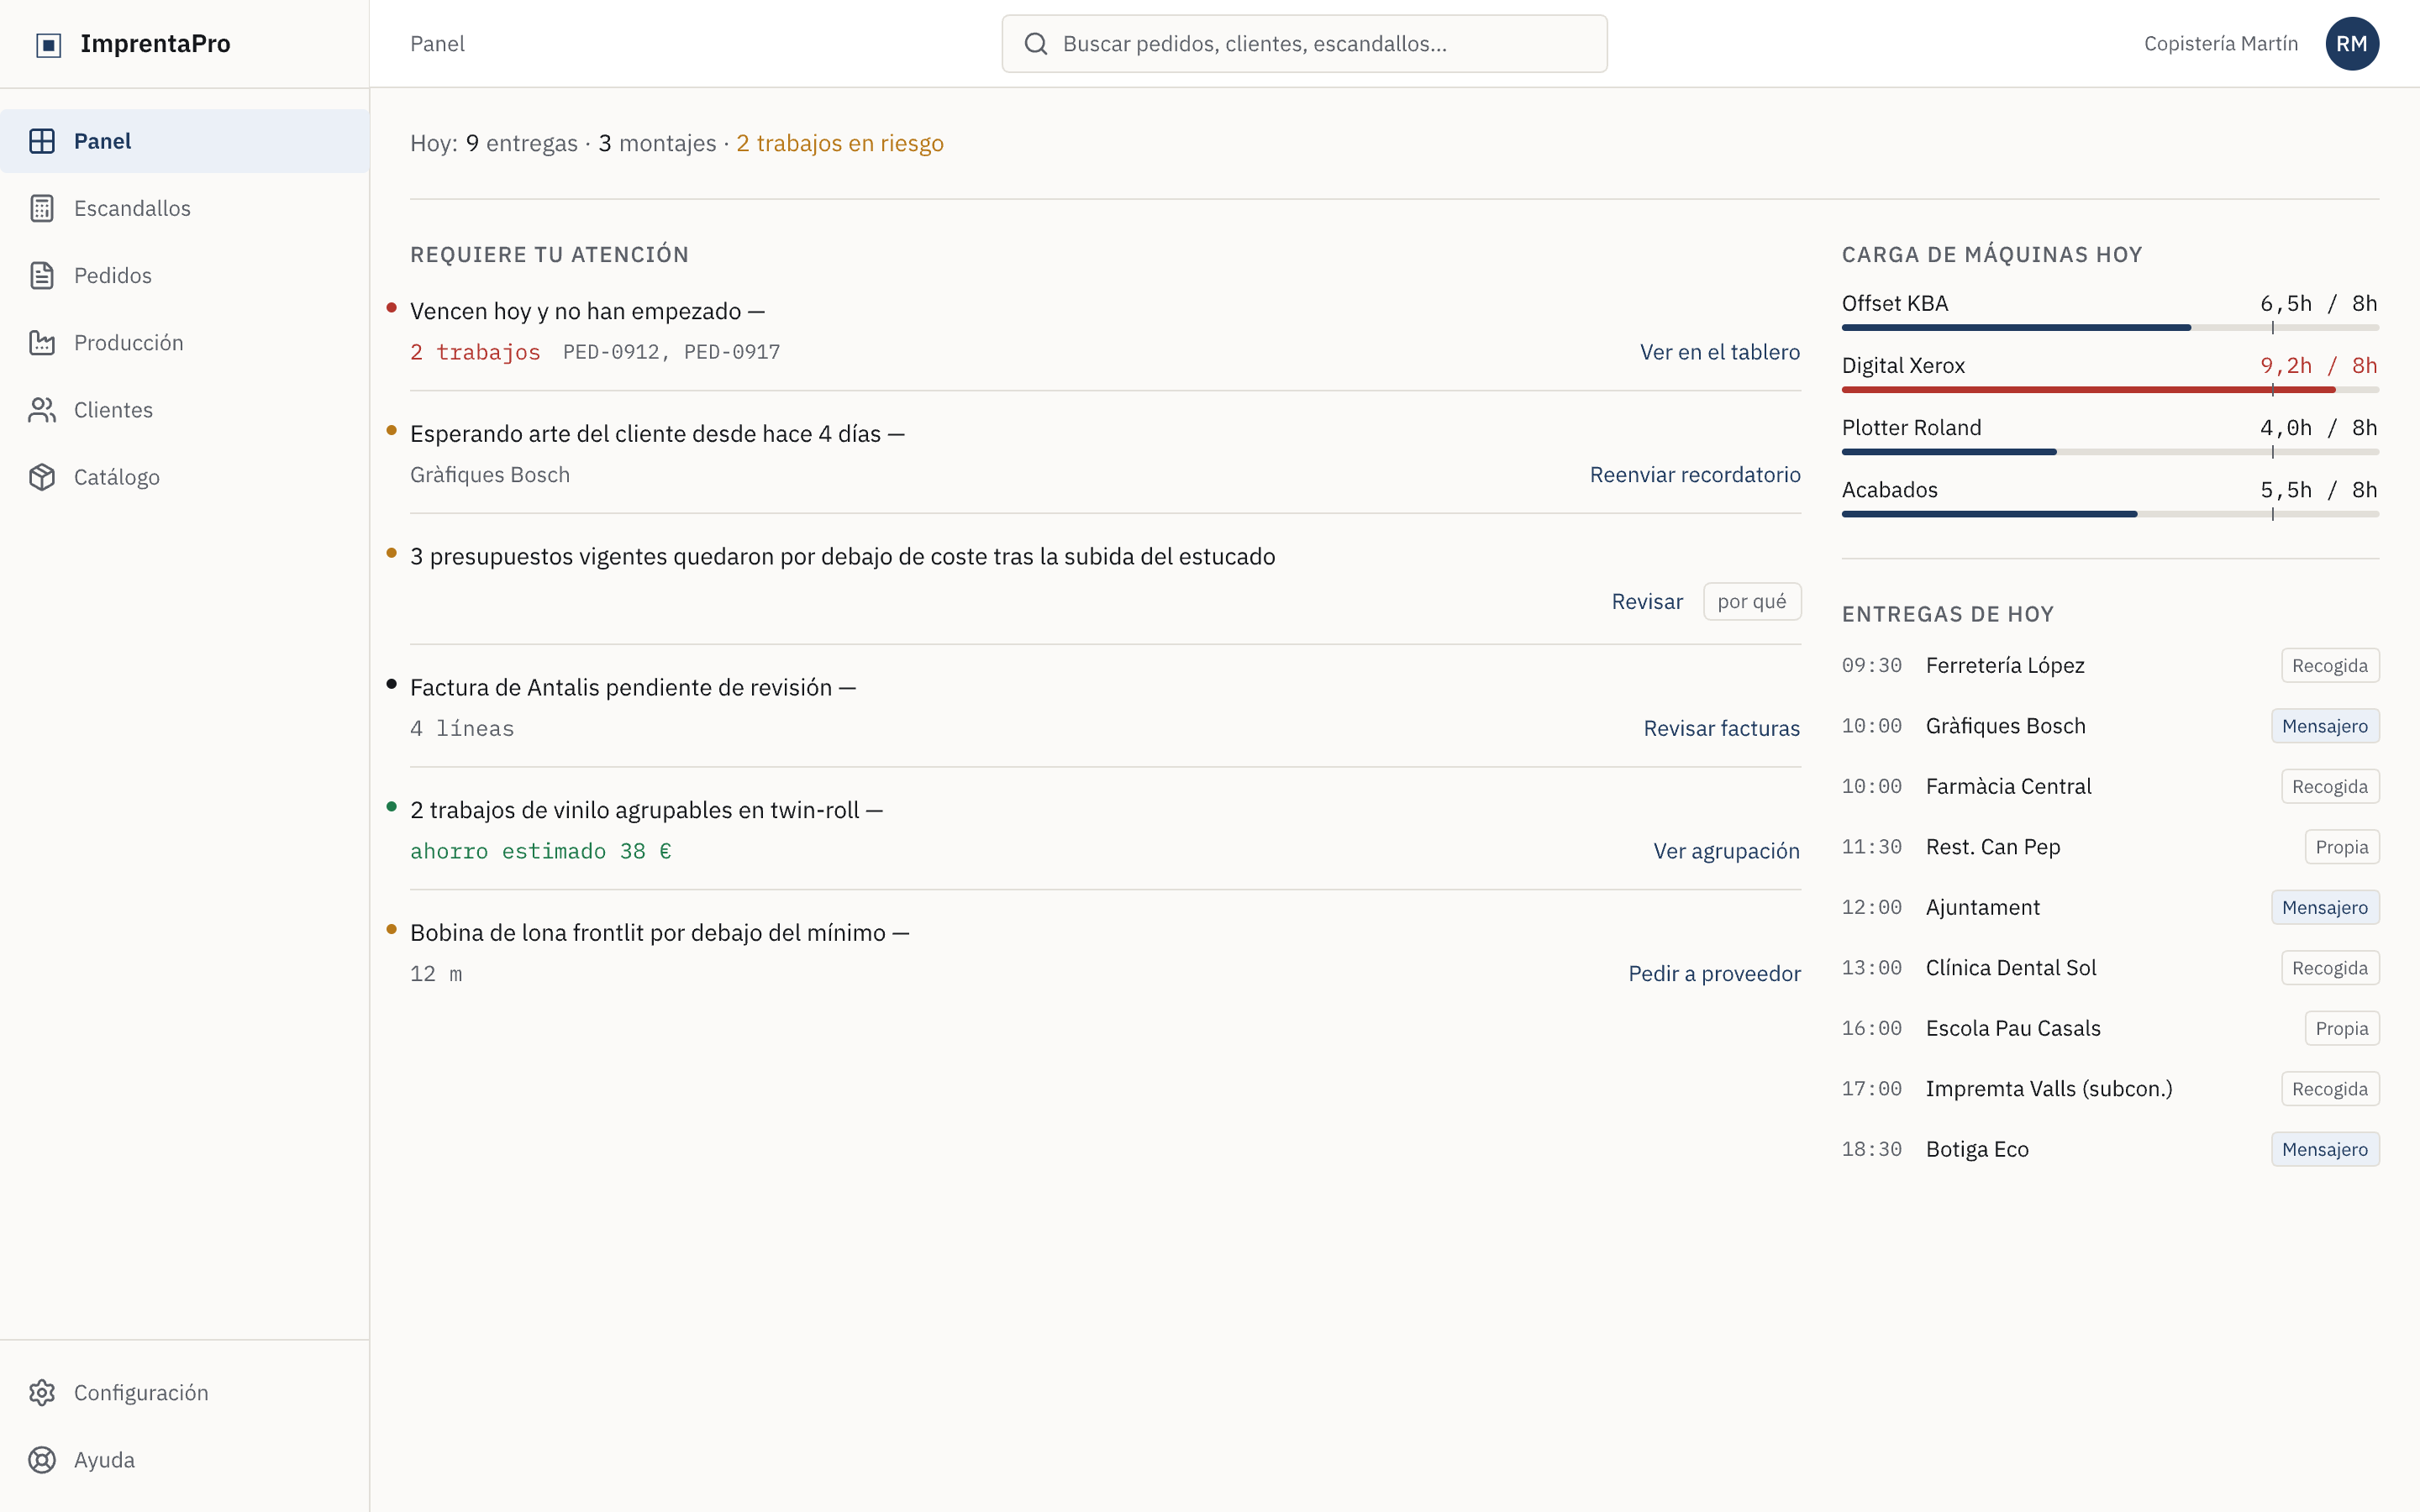Open the RM user avatar
This screenshot has width=2420, height=1512.
[x=2352, y=44]
